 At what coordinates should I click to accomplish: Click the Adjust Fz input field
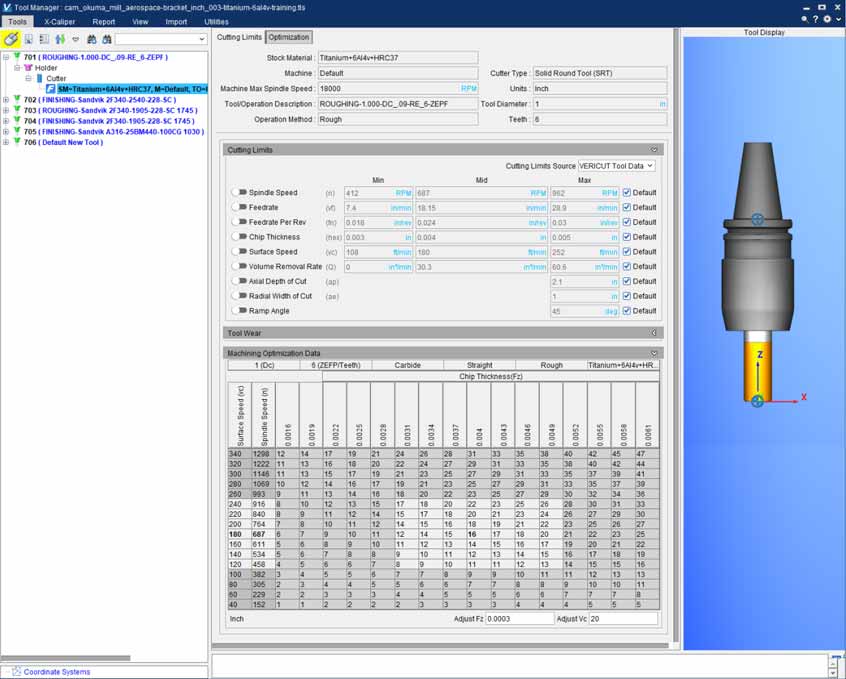[x=519, y=619]
